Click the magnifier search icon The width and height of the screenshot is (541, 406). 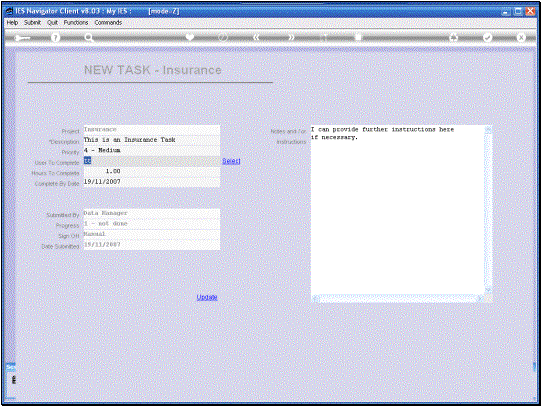tap(89, 38)
